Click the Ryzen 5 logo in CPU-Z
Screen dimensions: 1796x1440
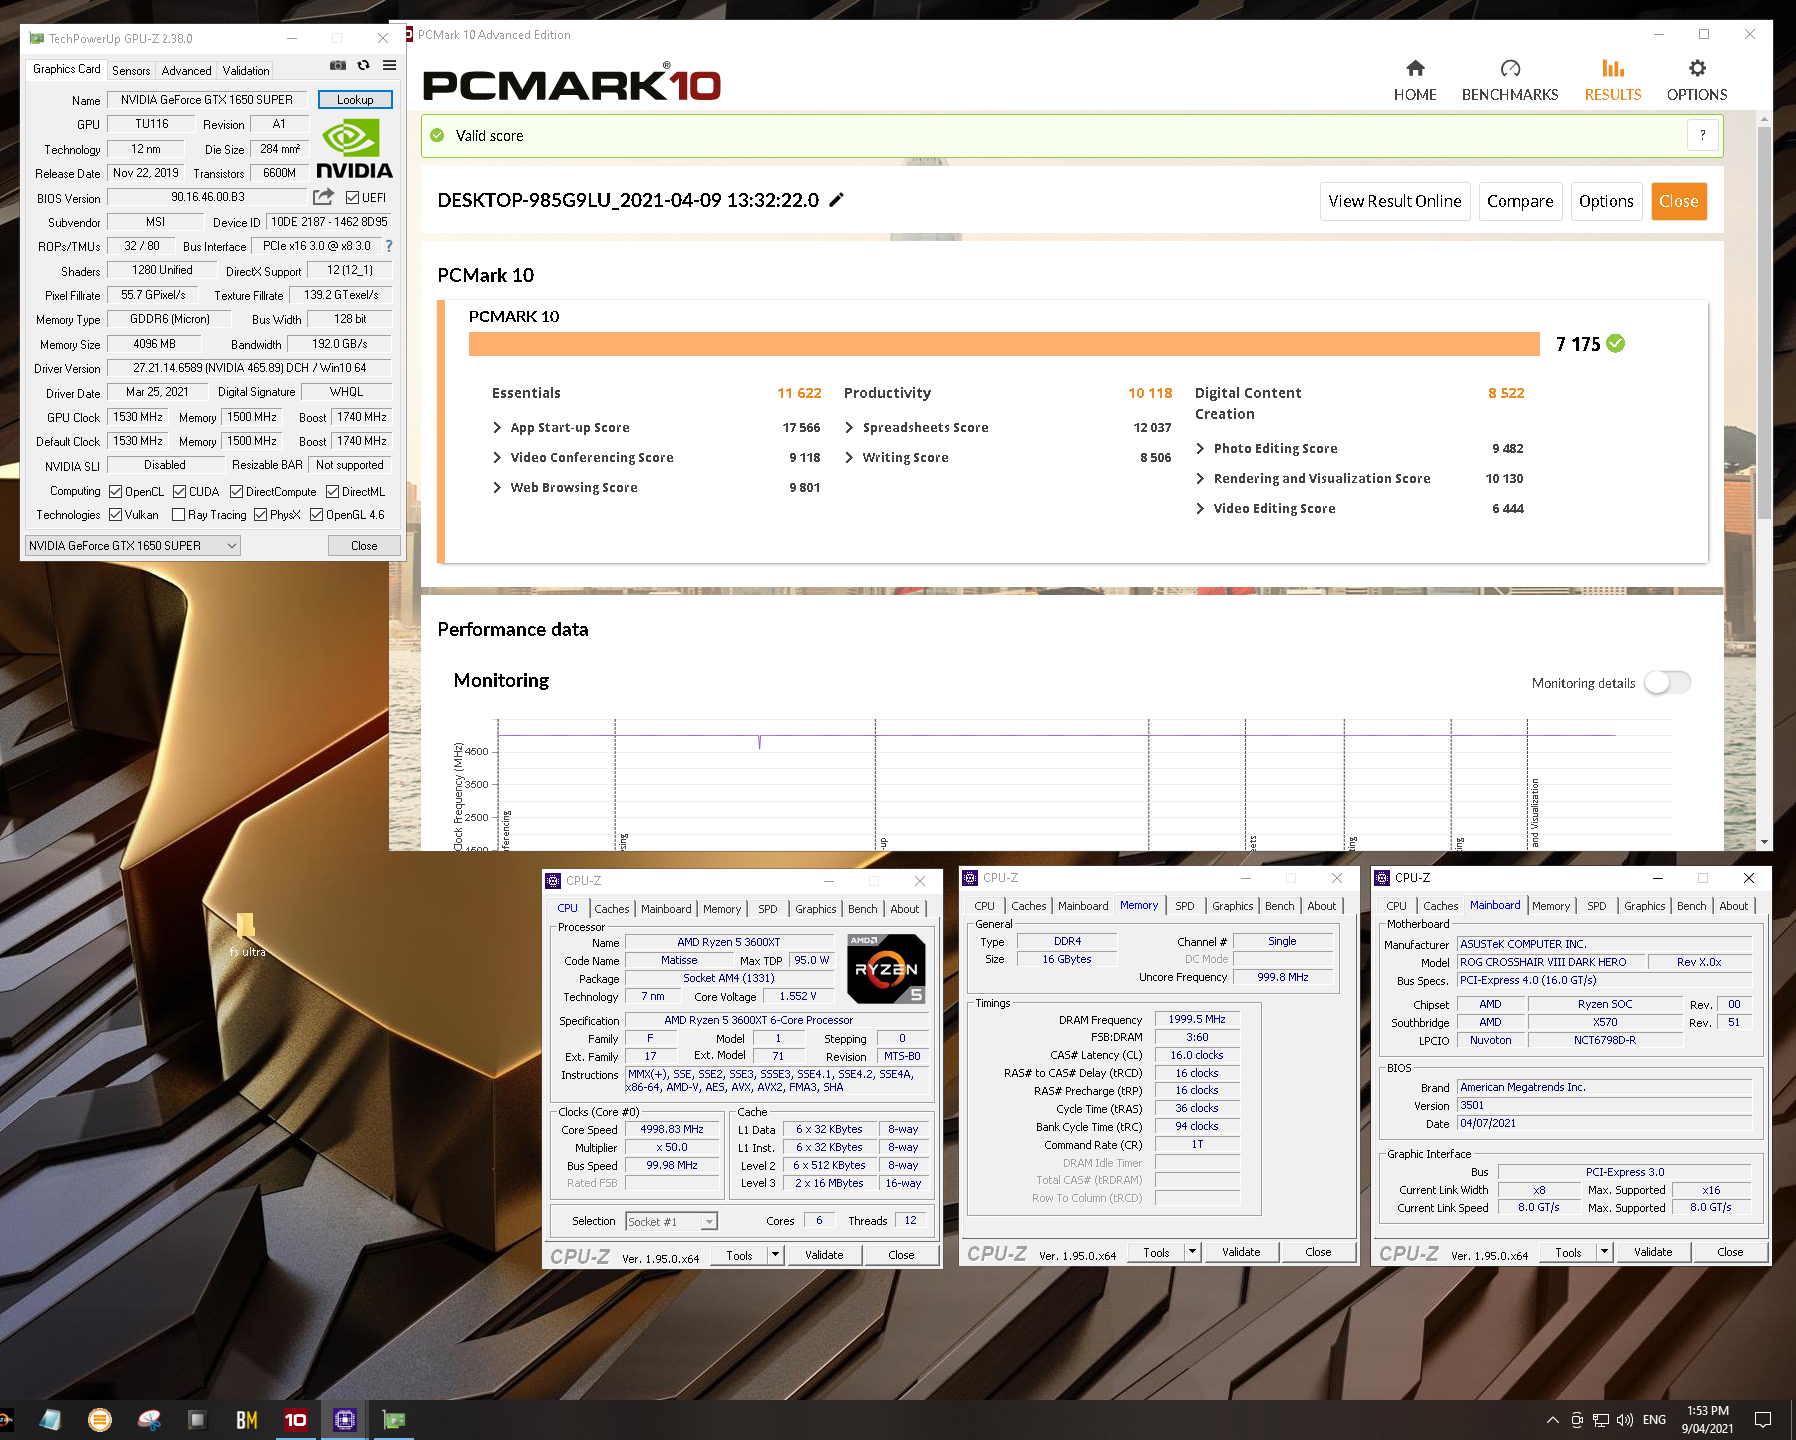point(886,968)
